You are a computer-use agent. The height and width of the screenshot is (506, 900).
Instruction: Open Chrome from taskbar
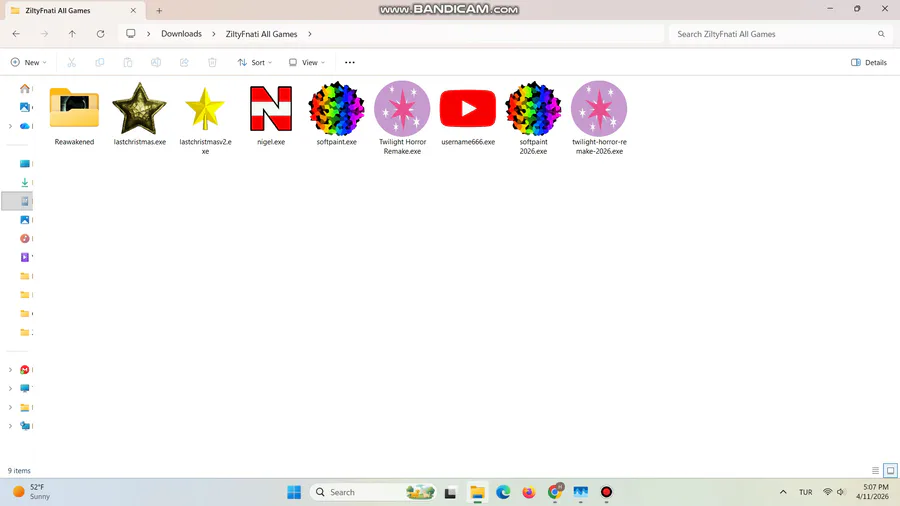pyautogui.click(x=554, y=492)
